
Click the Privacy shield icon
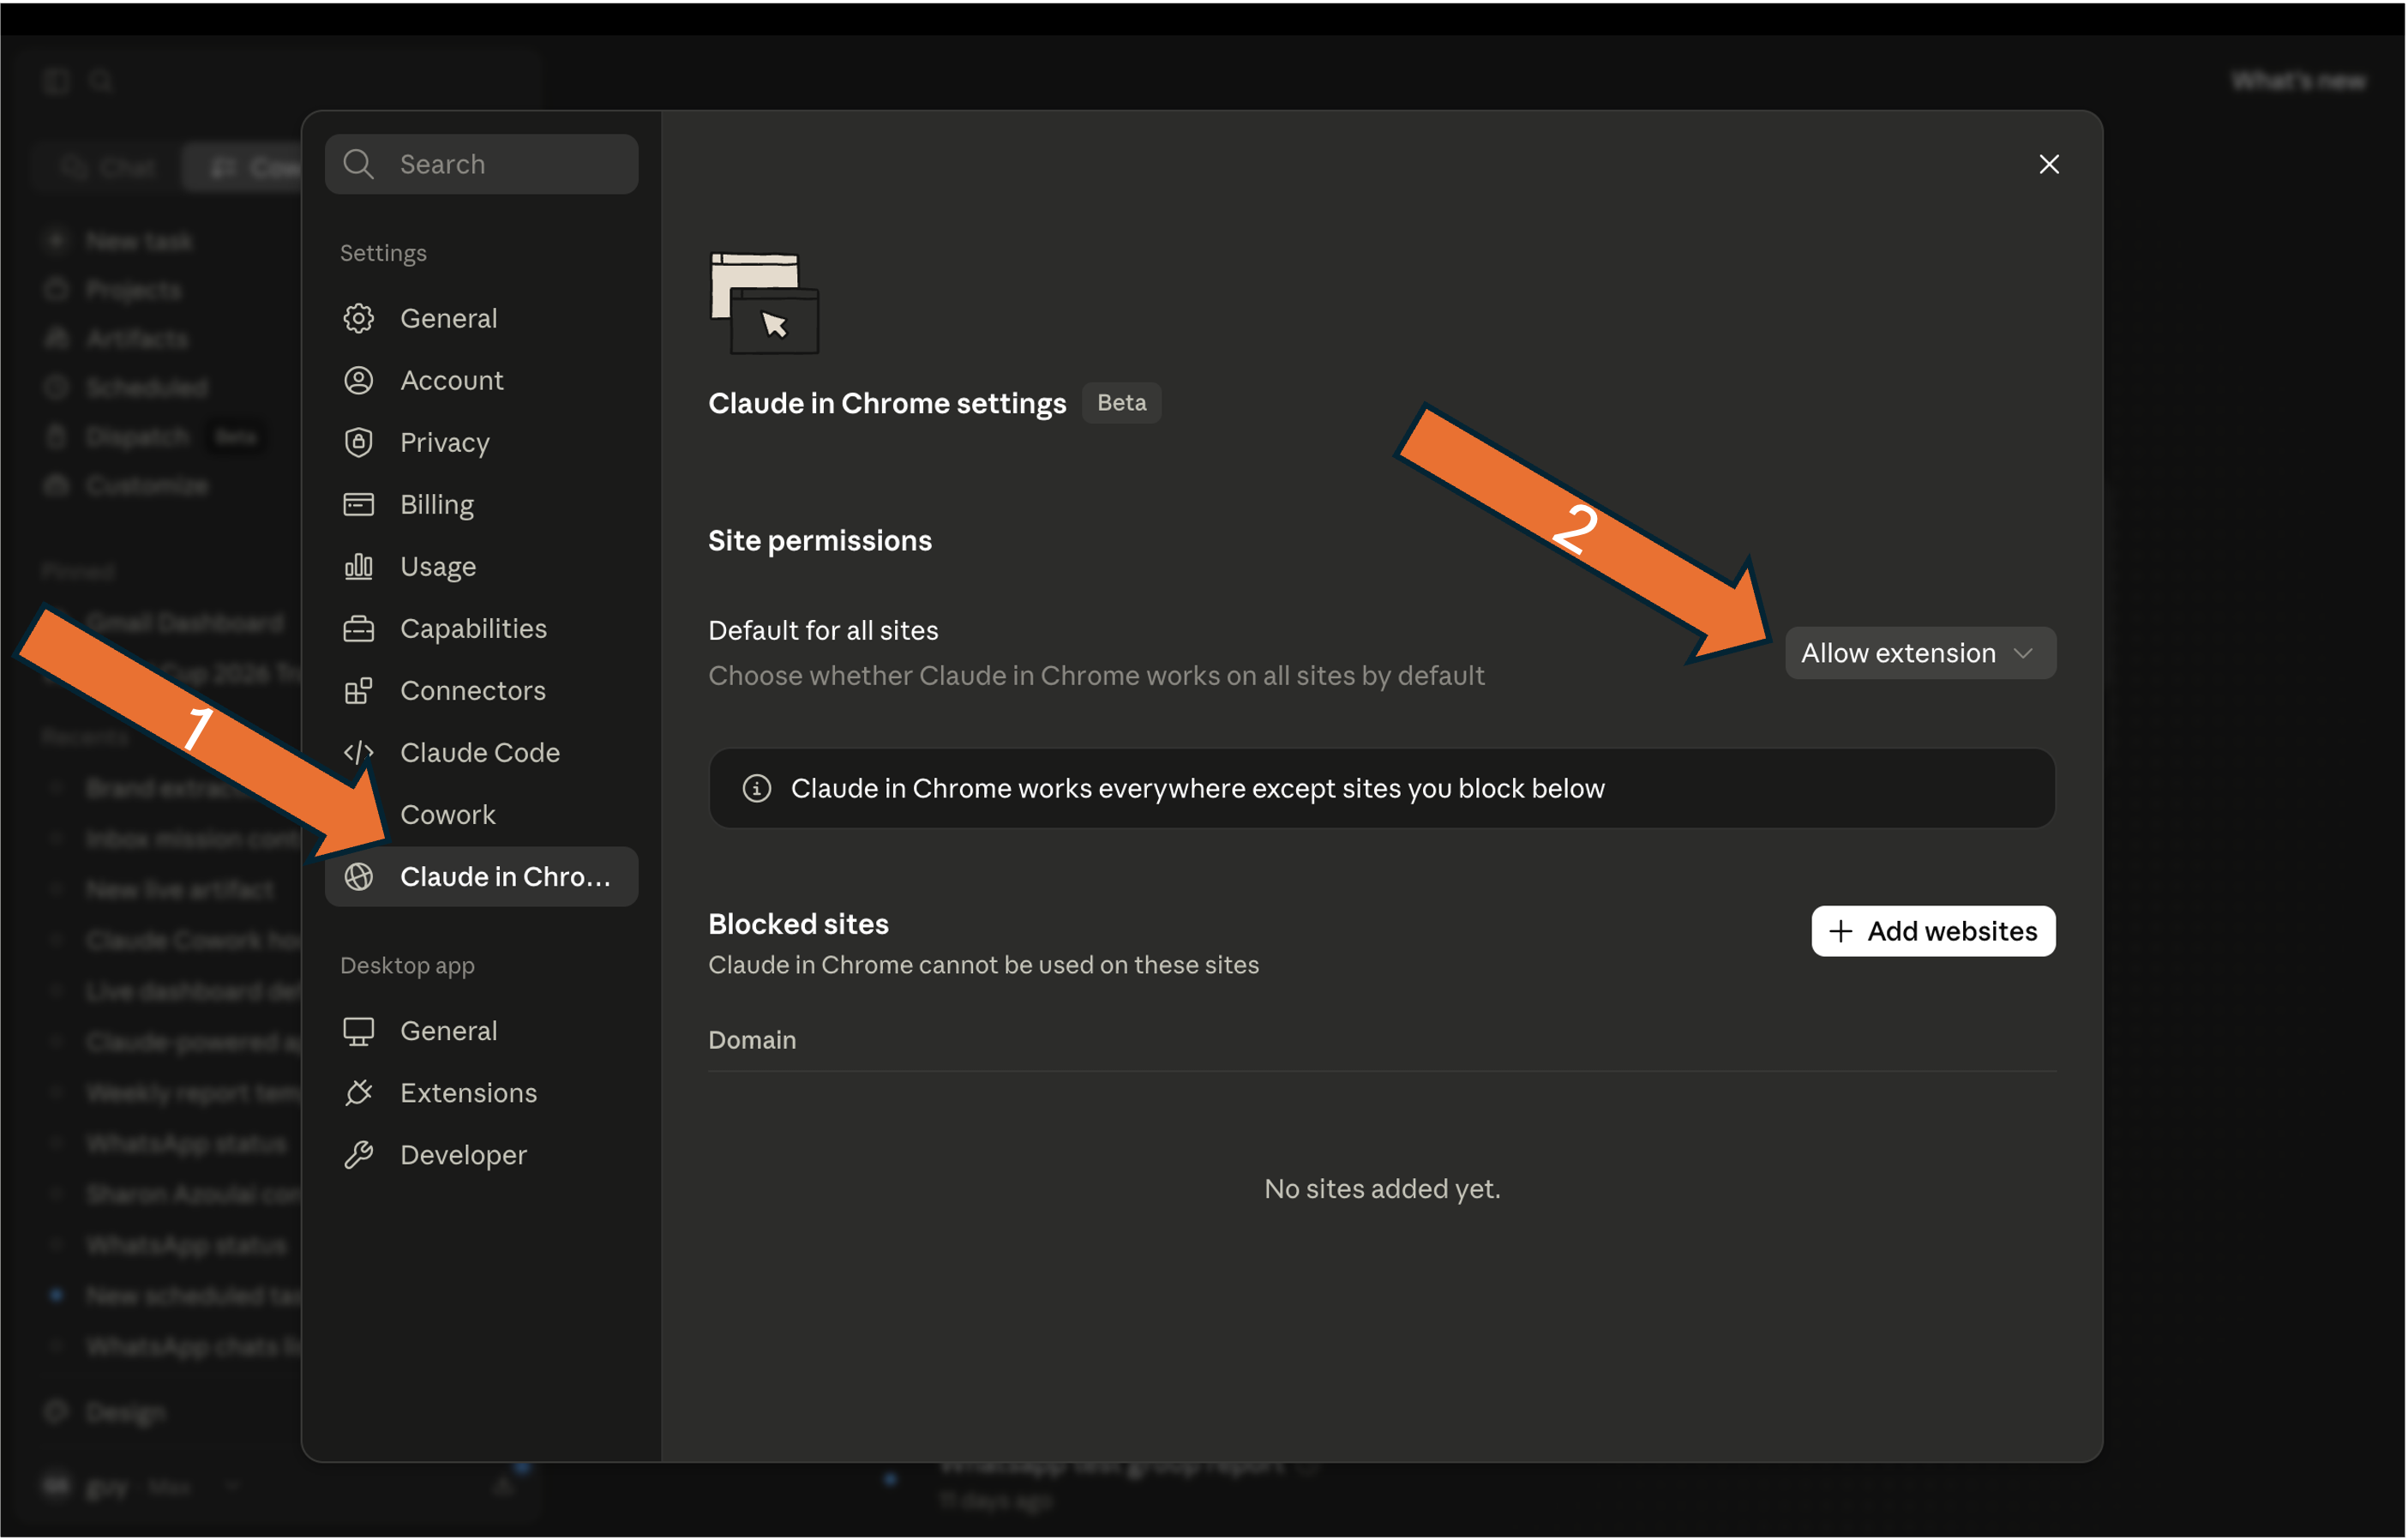[358, 442]
